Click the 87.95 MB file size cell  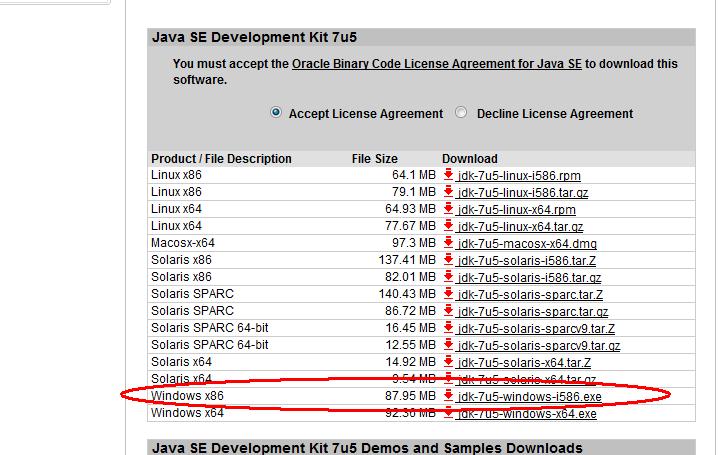410,395
